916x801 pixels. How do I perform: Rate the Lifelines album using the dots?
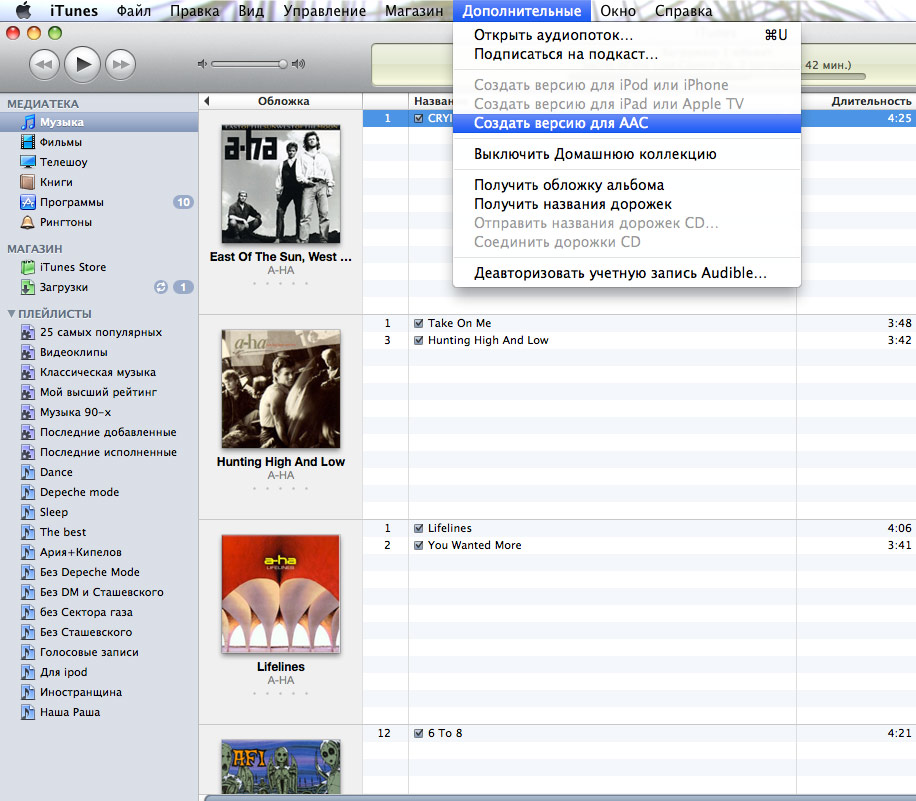tap(280, 693)
